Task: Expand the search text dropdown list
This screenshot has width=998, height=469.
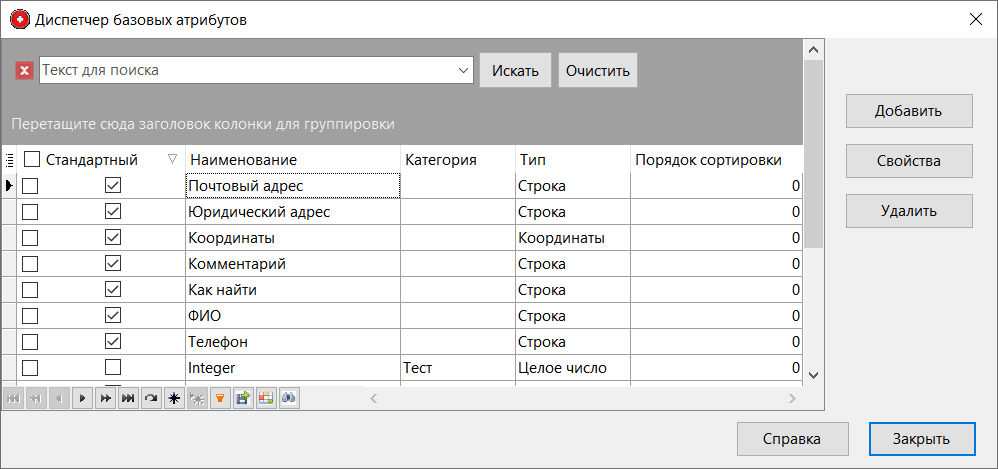Action: pos(463,70)
